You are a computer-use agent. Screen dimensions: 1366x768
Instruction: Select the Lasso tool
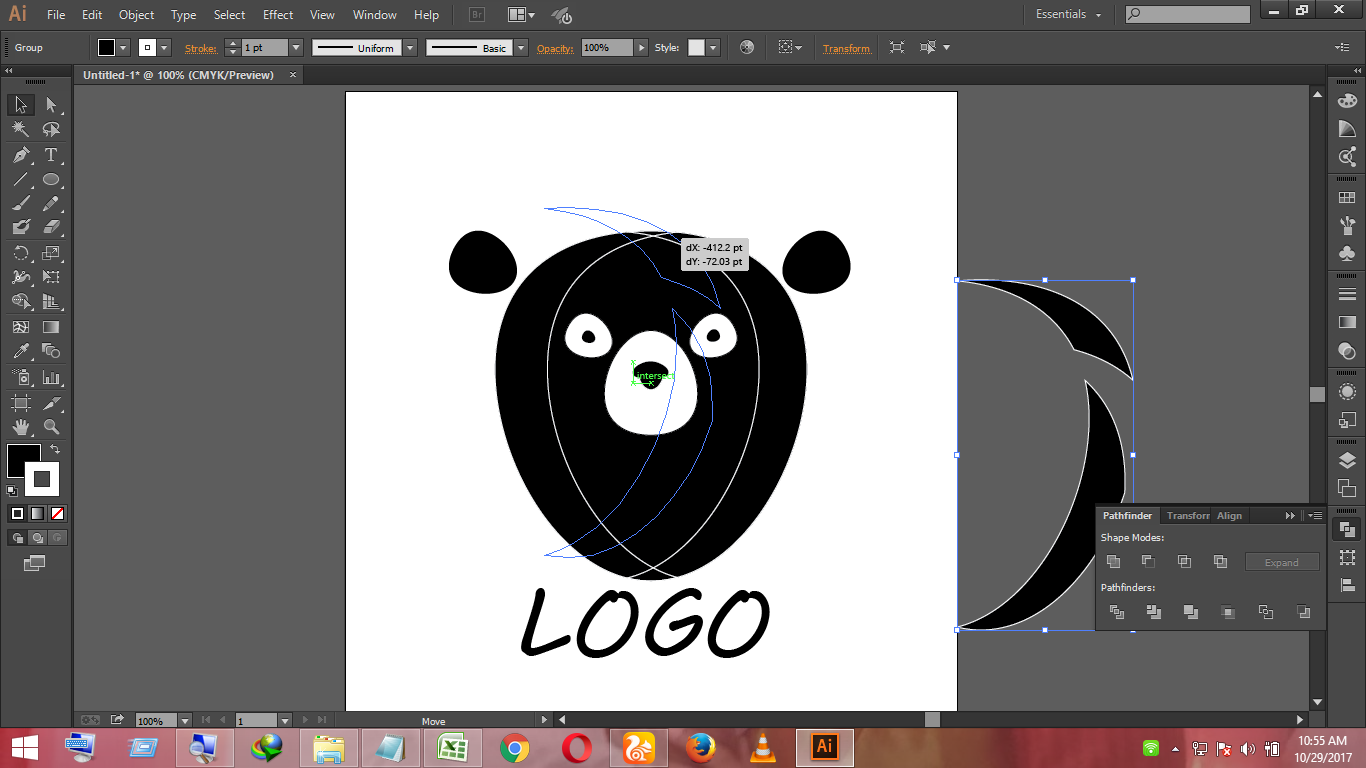tap(51, 130)
